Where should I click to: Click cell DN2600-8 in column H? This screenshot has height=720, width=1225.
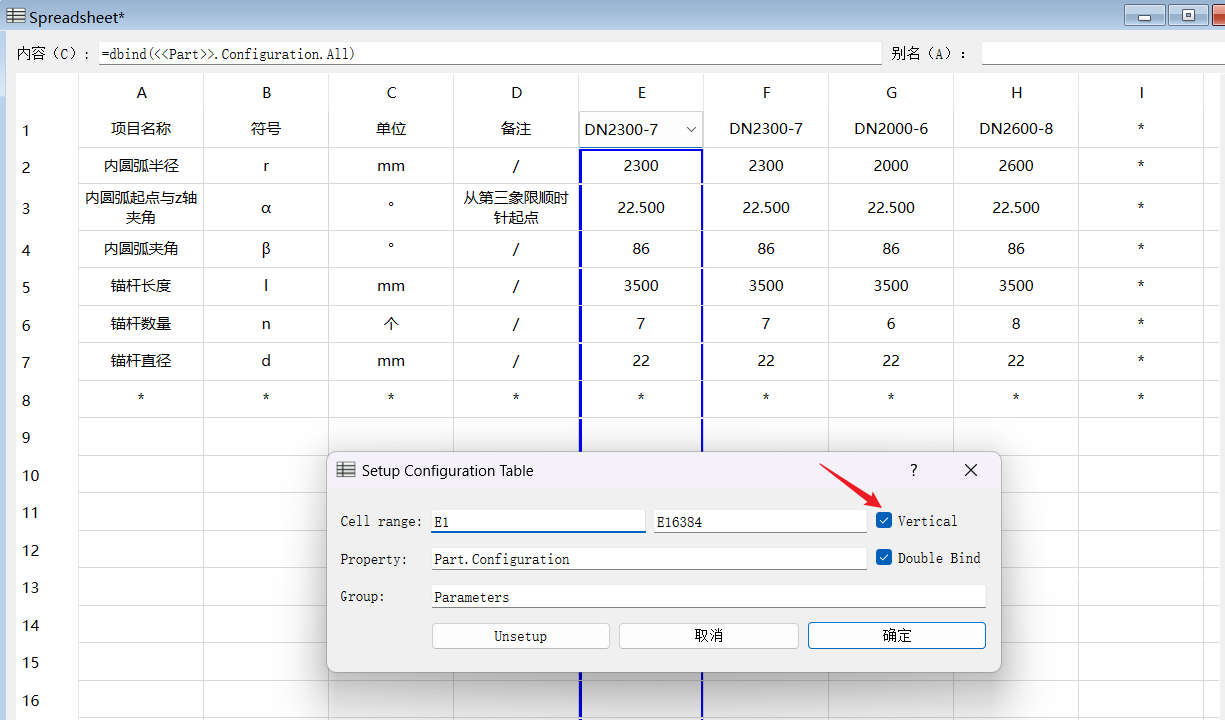[x=1016, y=129]
